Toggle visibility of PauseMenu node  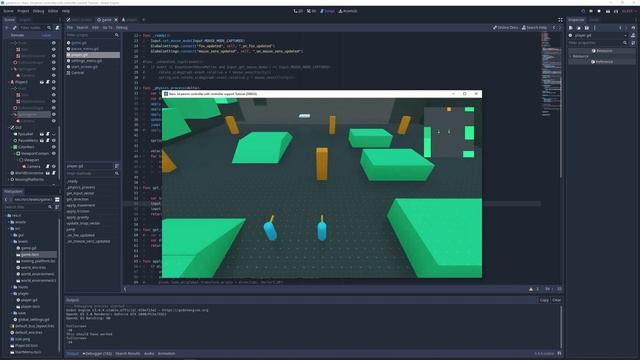point(54,140)
